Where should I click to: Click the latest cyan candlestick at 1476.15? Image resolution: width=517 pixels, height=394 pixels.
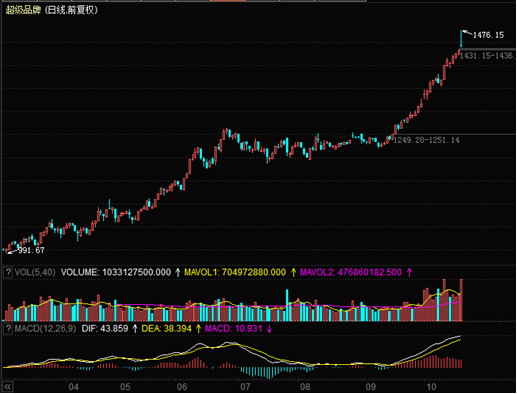point(461,39)
